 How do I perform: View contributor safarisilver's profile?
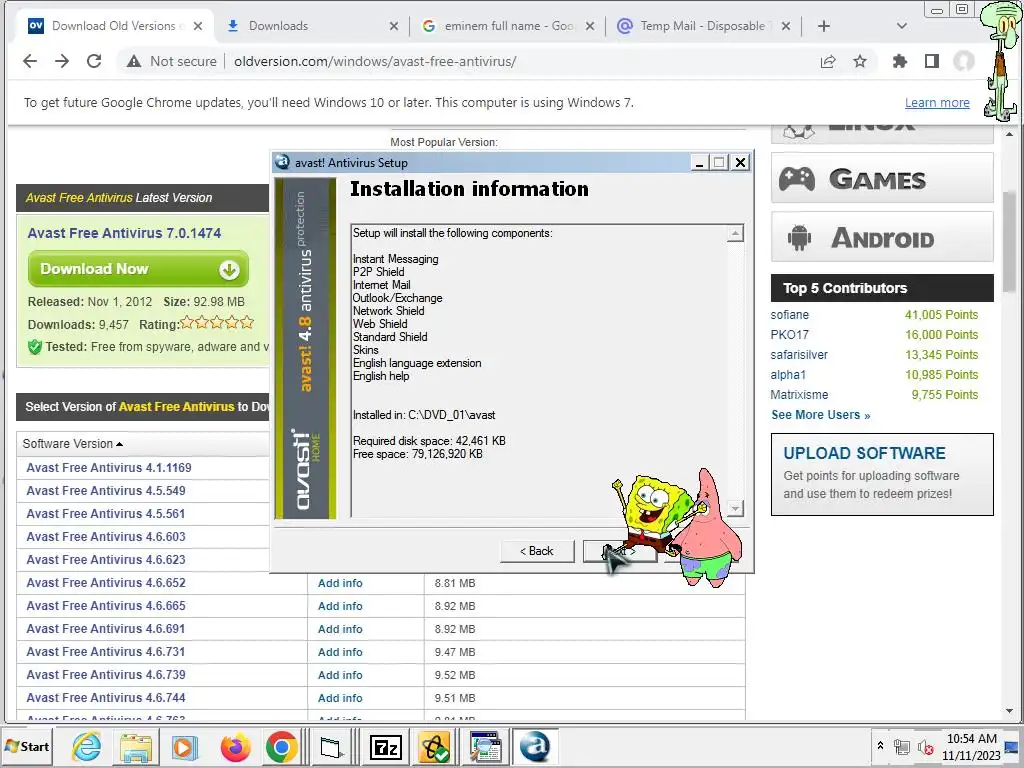tap(799, 355)
